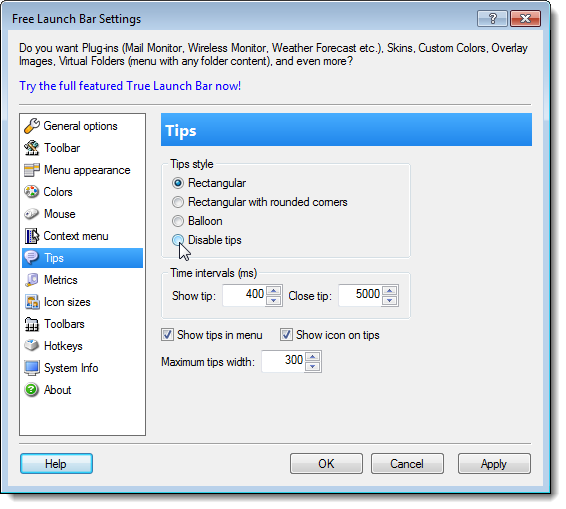This screenshot has height=509, width=566.
Task: Increase Maximum tips width with up arrow
Action: (313, 357)
